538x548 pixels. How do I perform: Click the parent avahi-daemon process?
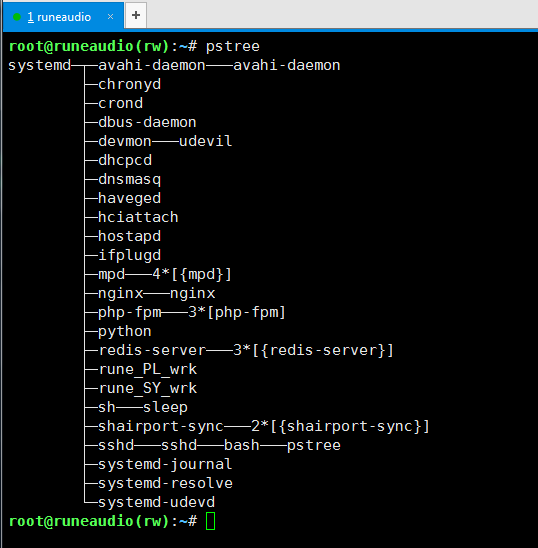[x=152, y=65]
